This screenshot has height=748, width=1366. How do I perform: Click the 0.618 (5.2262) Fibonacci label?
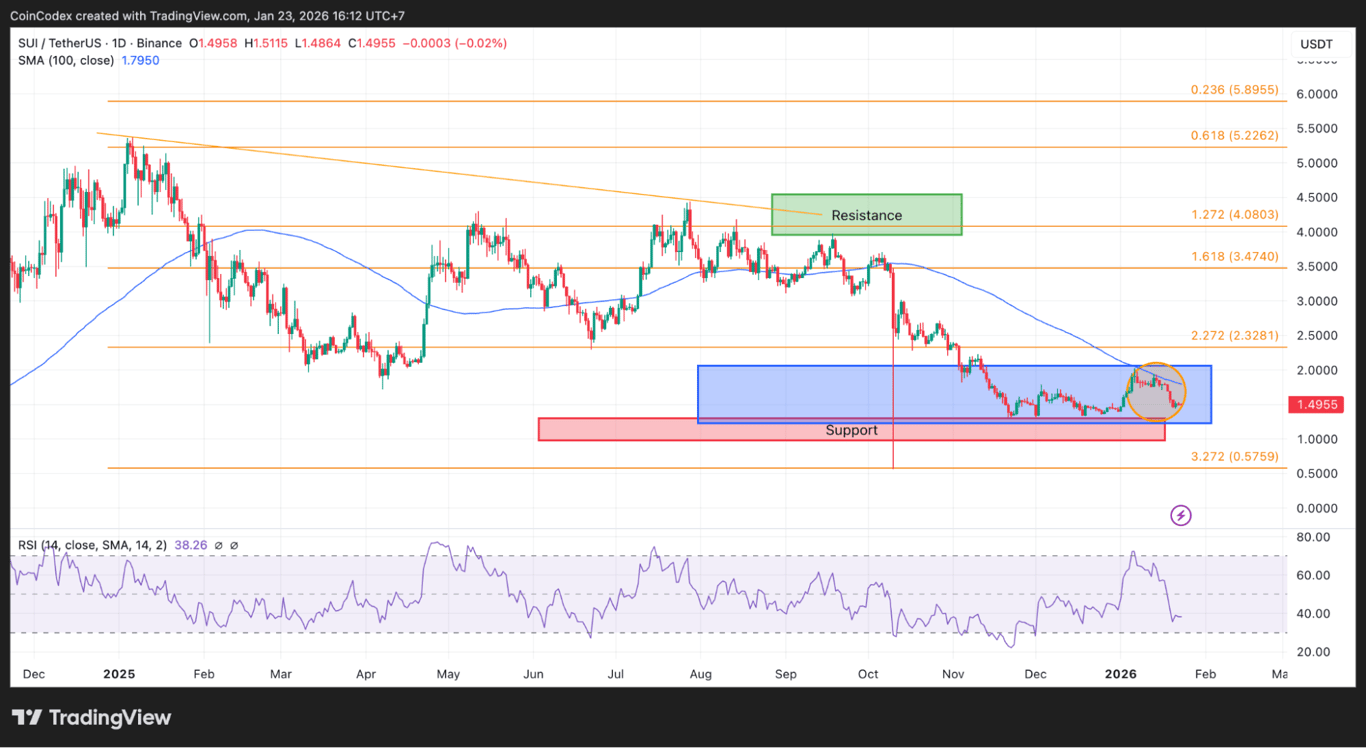(x=1234, y=135)
